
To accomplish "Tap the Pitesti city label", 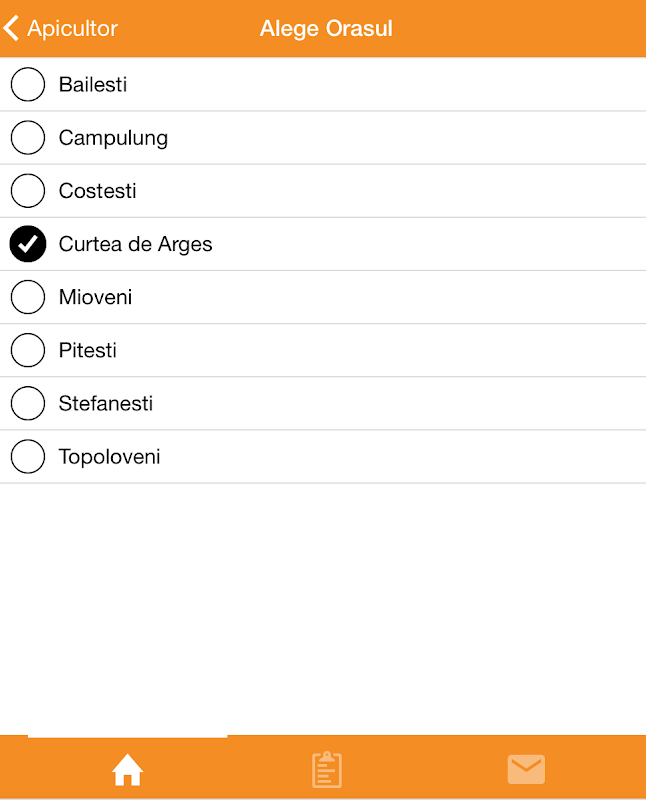I will (x=88, y=351).
